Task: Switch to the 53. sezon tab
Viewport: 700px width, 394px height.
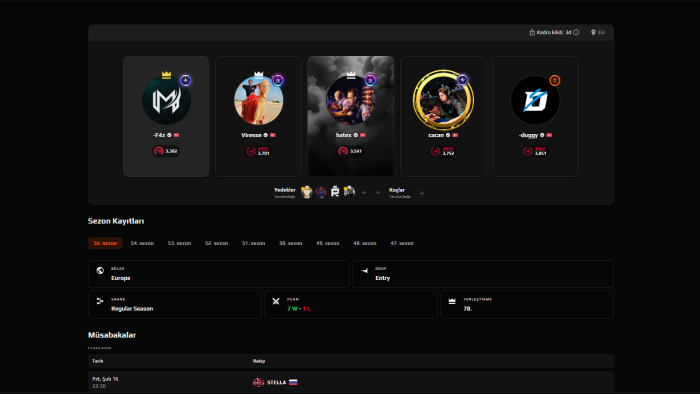Action: [179, 243]
